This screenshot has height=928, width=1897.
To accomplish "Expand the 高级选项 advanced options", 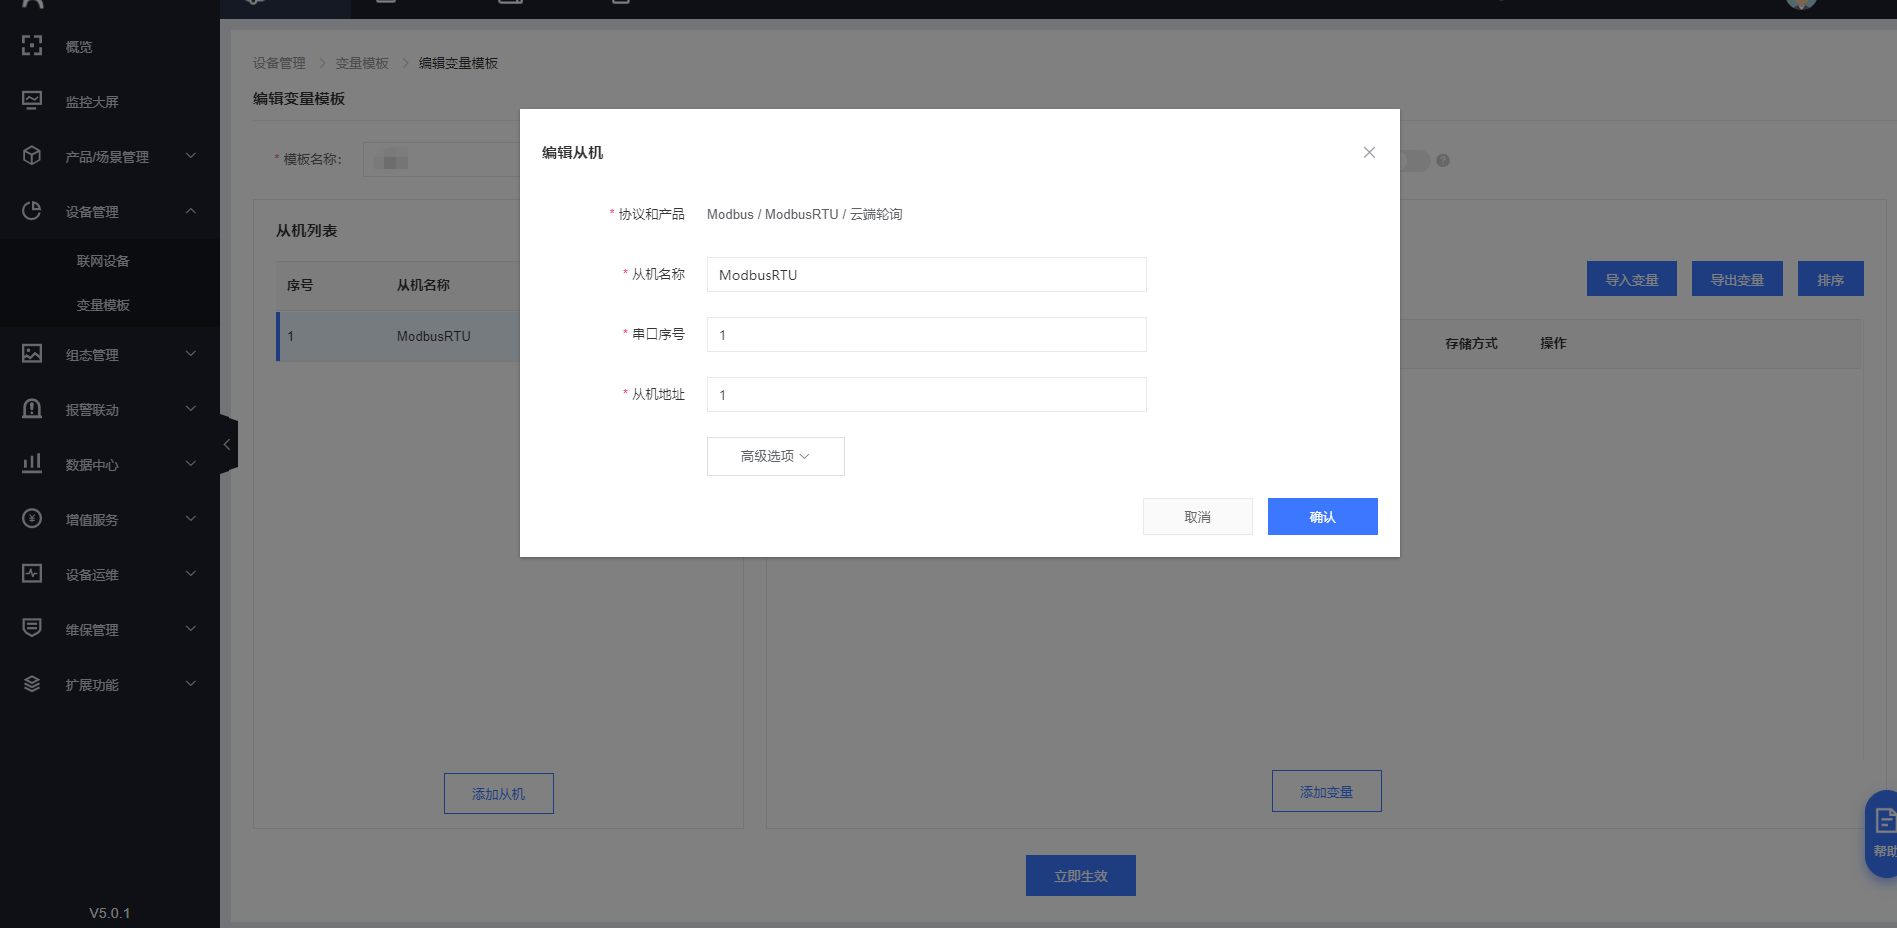I will (x=775, y=456).
